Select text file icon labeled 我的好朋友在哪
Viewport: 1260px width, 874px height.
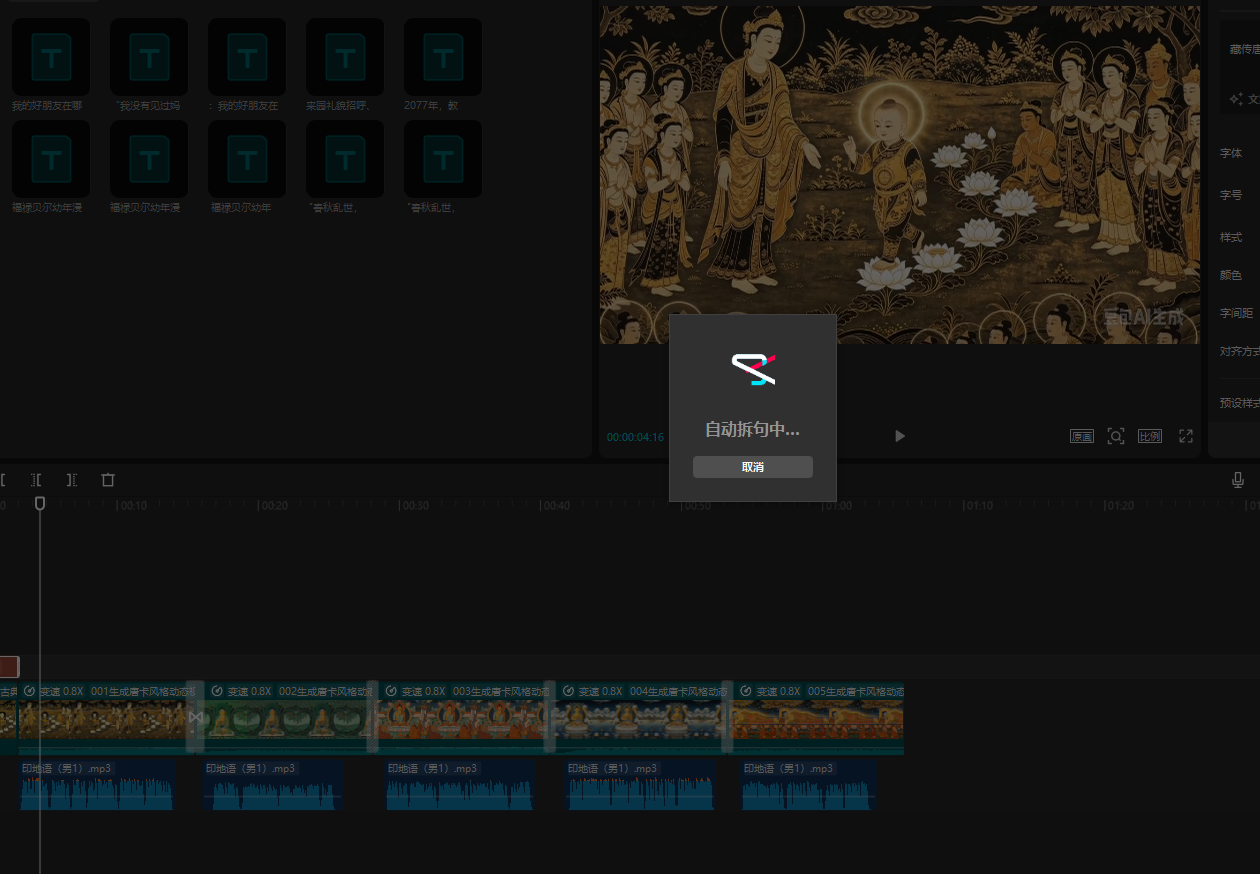[x=51, y=57]
